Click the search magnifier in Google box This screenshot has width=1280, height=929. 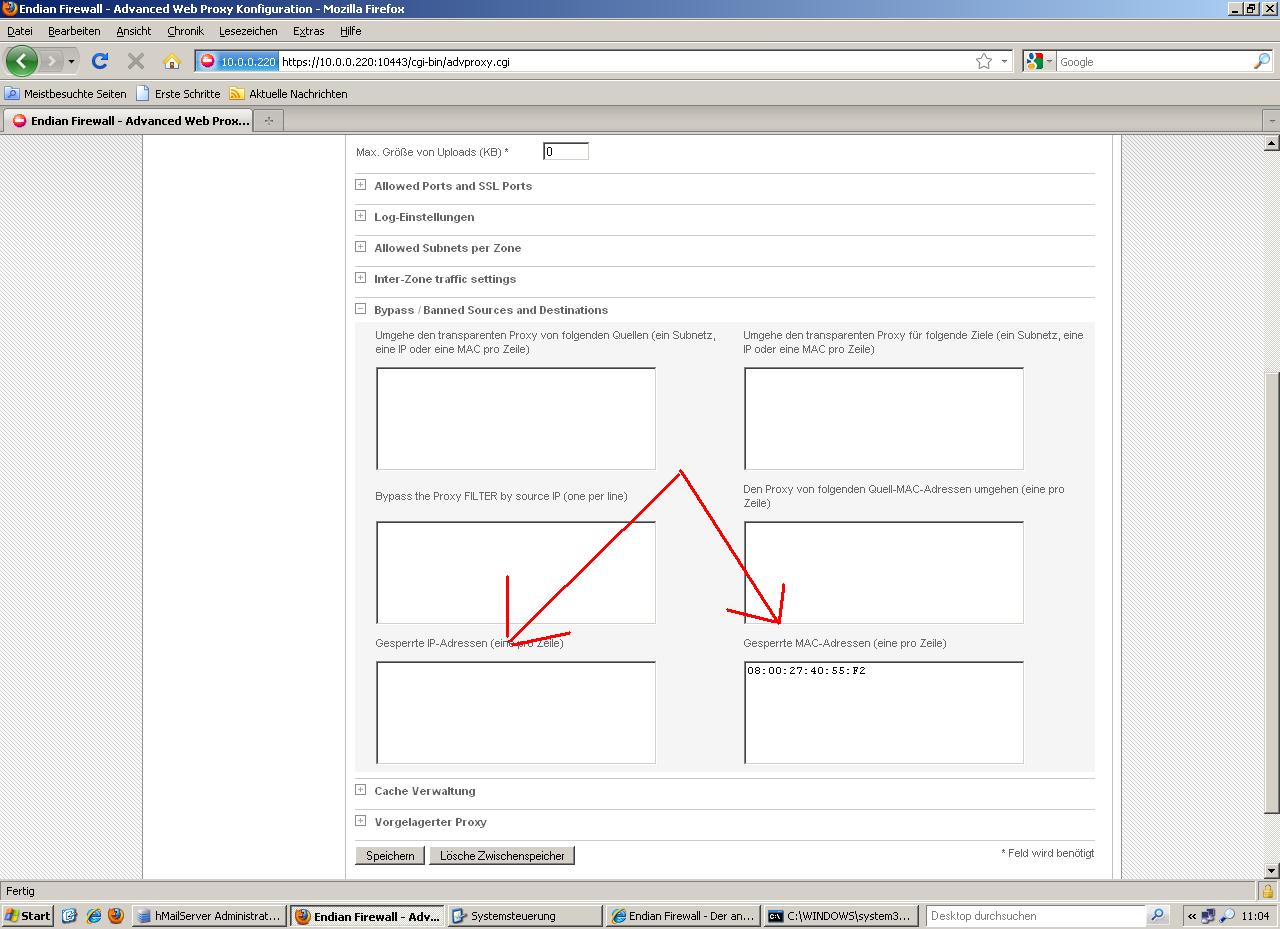click(x=1261, y=61)
